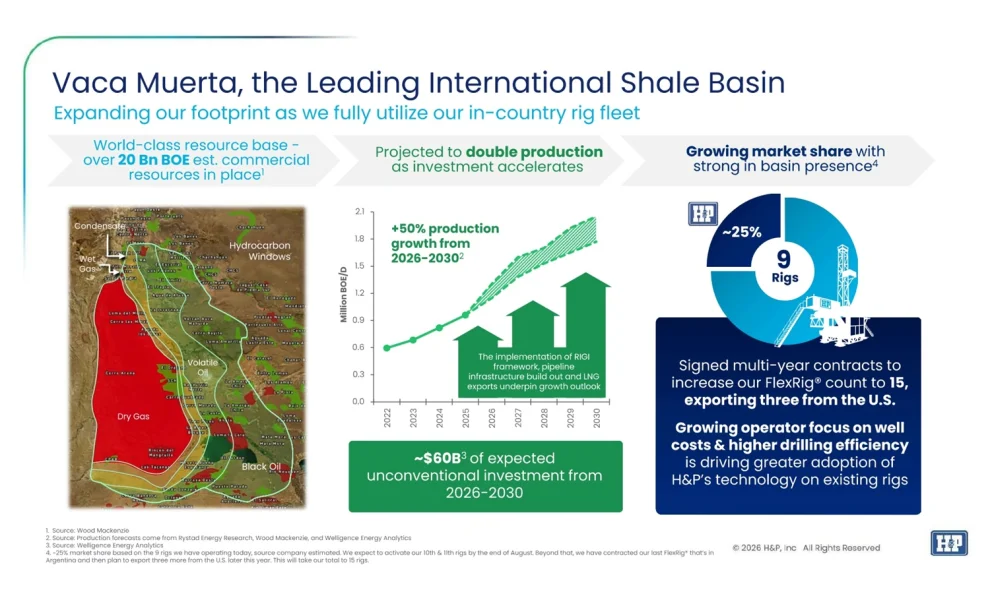Click the H&P logo in the slide footer
Image resolution: width=990 pixels, height=594 pixels.
coord(949,544)
